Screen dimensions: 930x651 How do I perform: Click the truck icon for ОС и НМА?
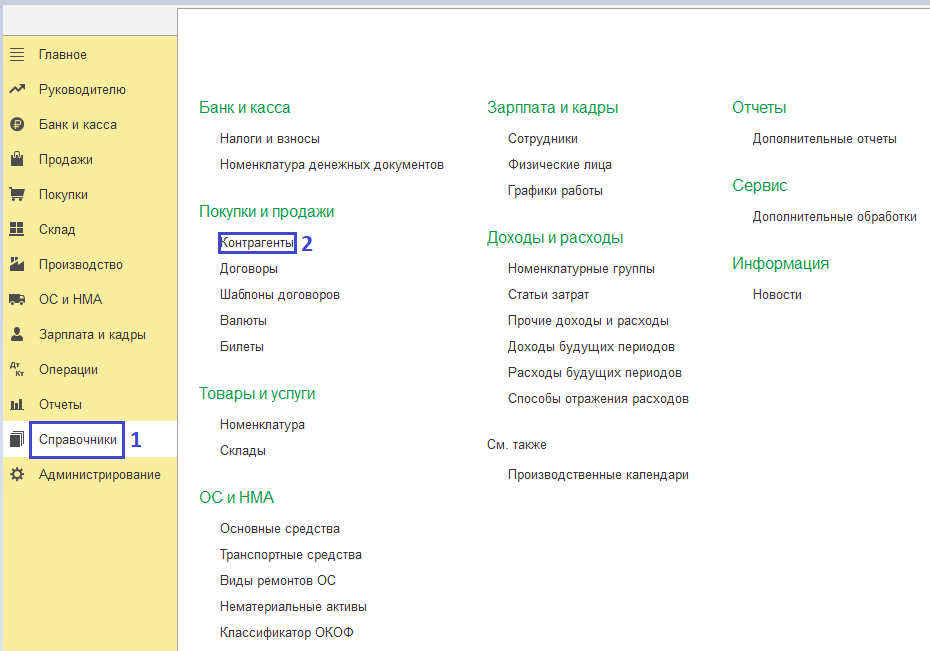(x=17, y=300)
